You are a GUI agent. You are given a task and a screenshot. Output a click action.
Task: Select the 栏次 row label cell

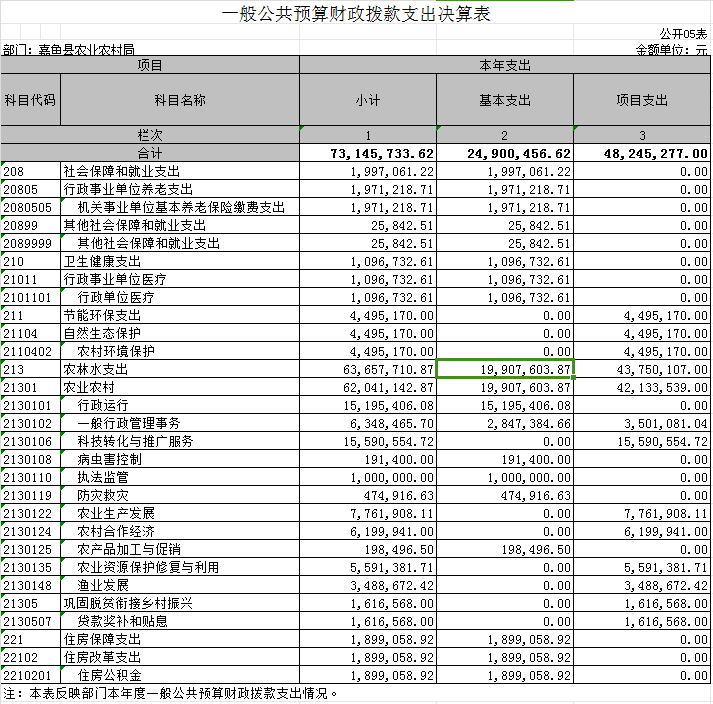click(x=150, y=135)
